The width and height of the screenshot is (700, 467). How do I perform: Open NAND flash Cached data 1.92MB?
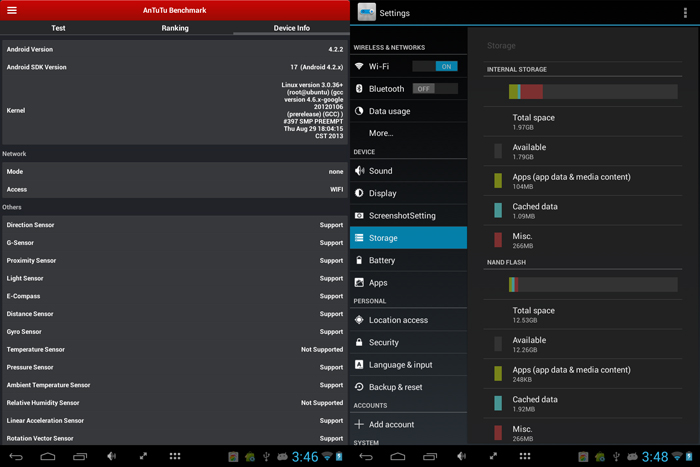point(583,403)
